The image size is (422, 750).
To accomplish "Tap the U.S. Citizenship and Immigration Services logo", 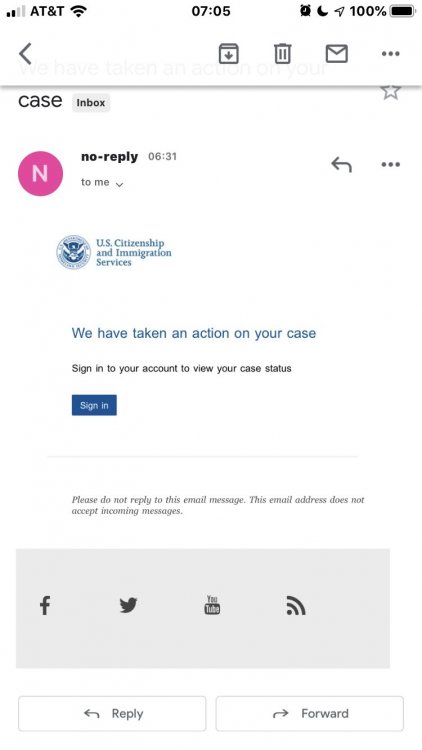I will pos(114,252).
